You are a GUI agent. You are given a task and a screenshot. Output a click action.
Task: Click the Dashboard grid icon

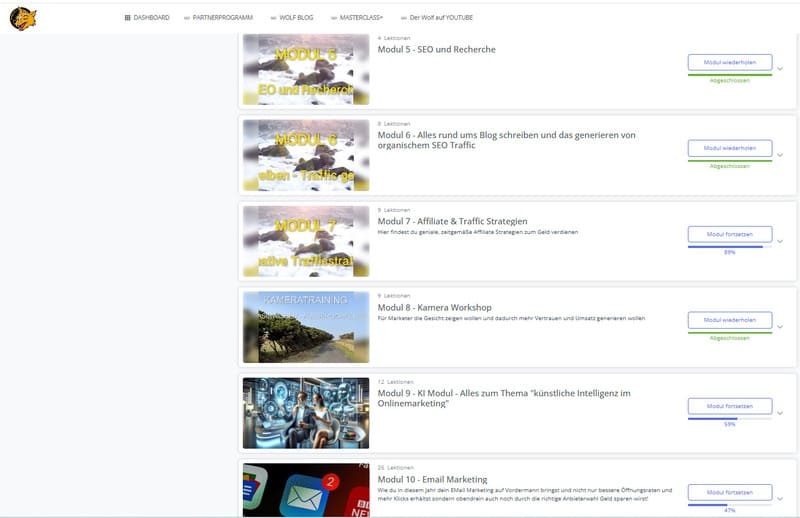pos(128,17)
